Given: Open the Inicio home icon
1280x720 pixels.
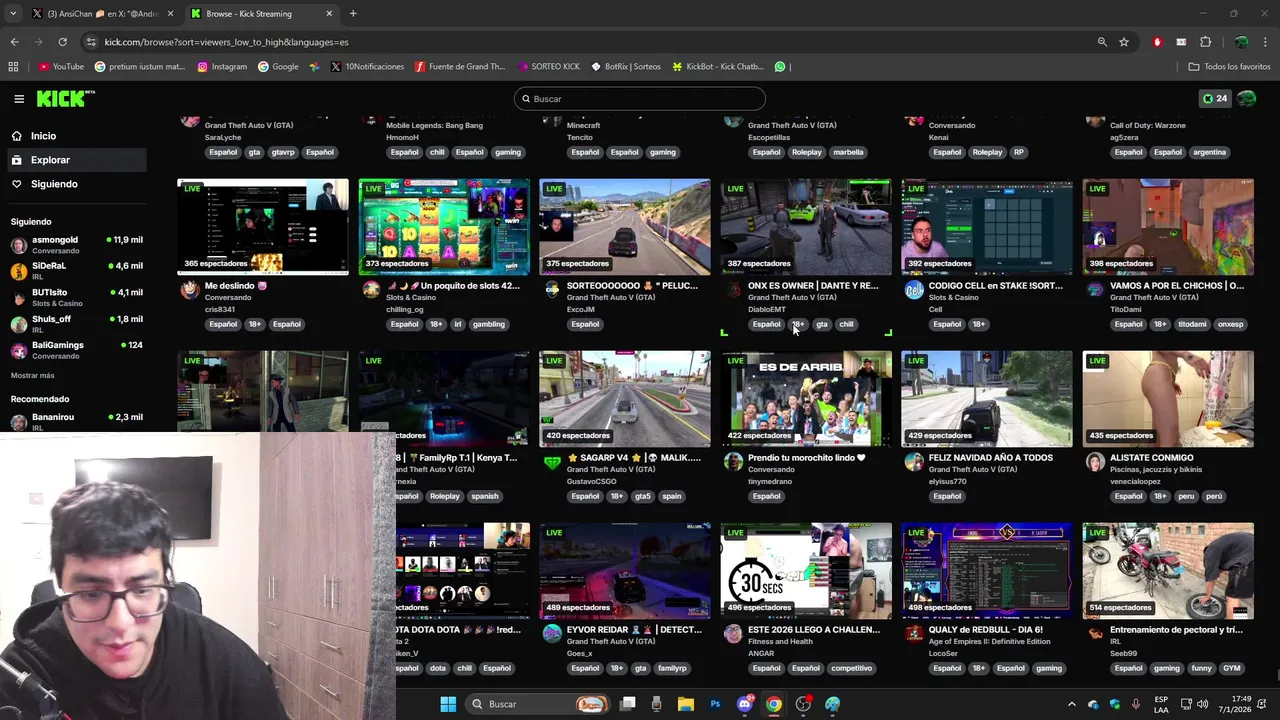Looking at the screenshot, I should (x=17, y=136).
